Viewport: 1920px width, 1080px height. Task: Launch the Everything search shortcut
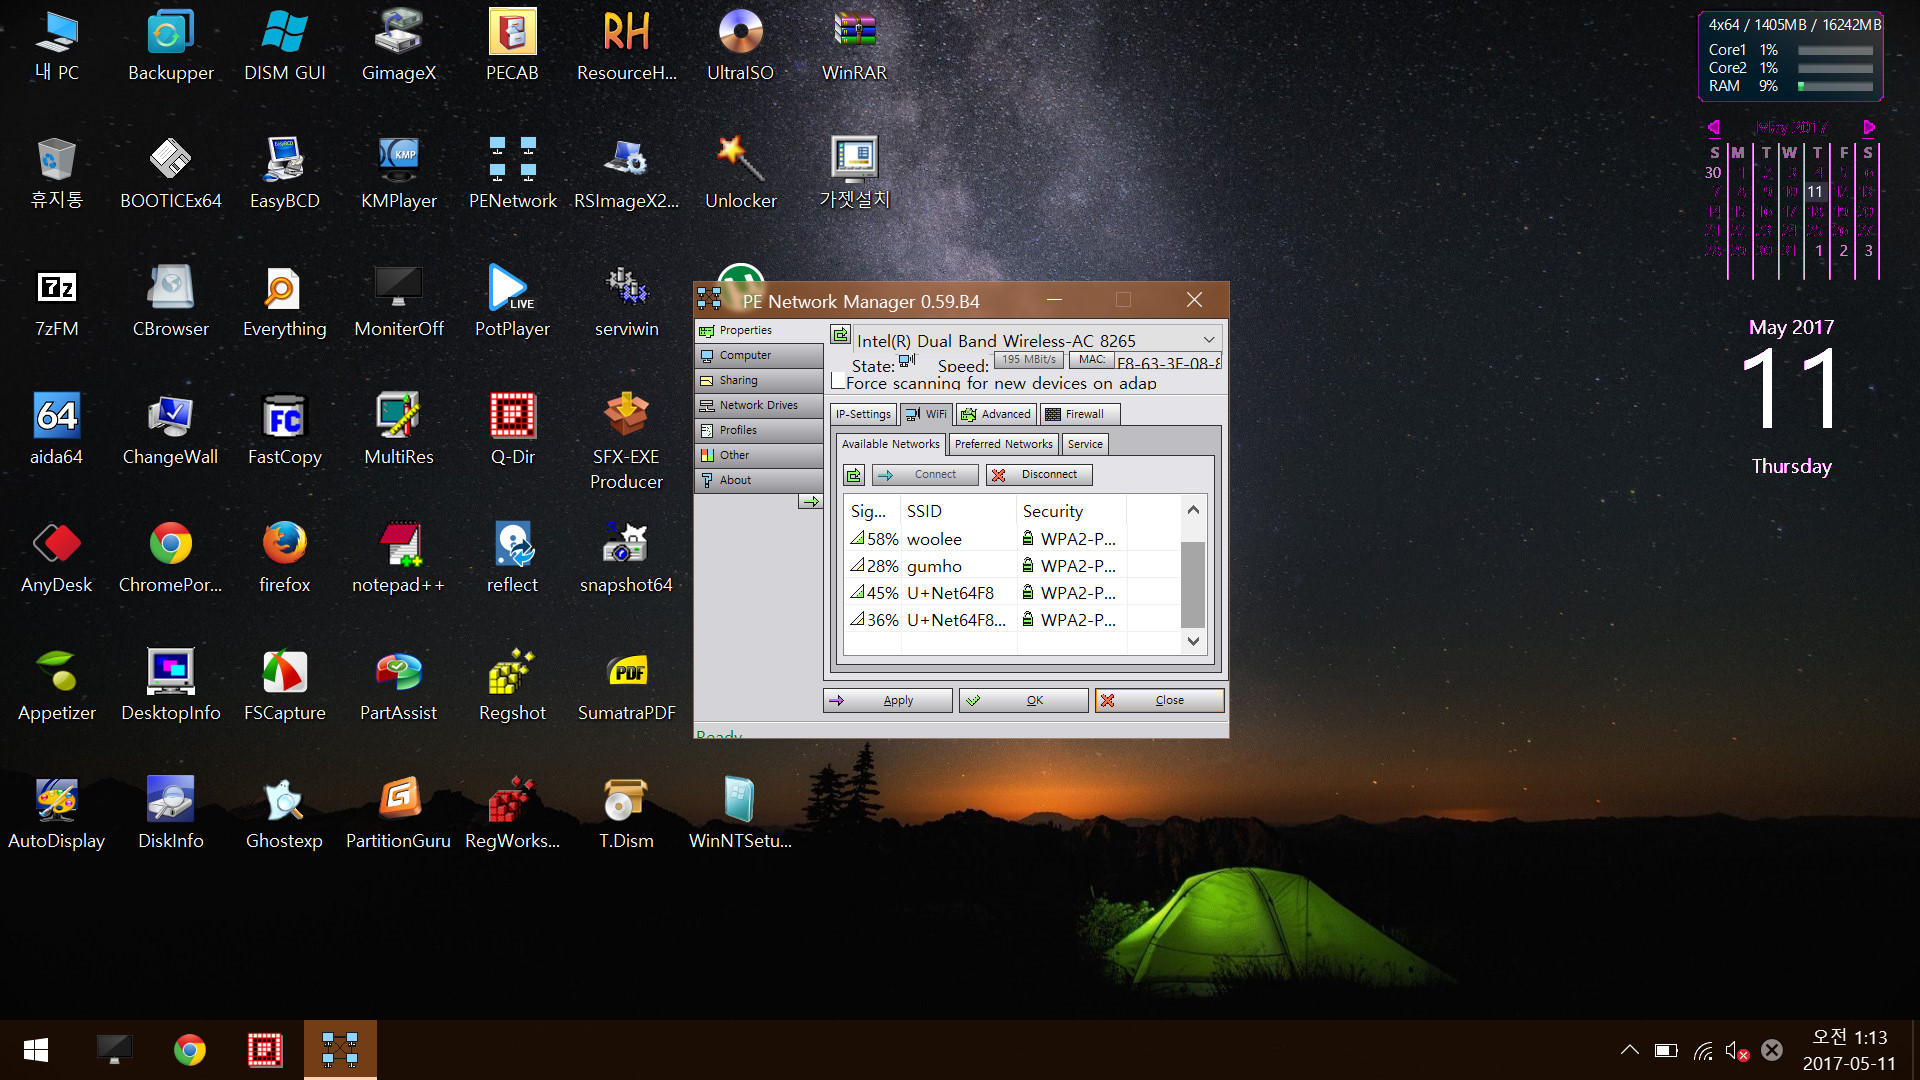(x=284, y=302)
